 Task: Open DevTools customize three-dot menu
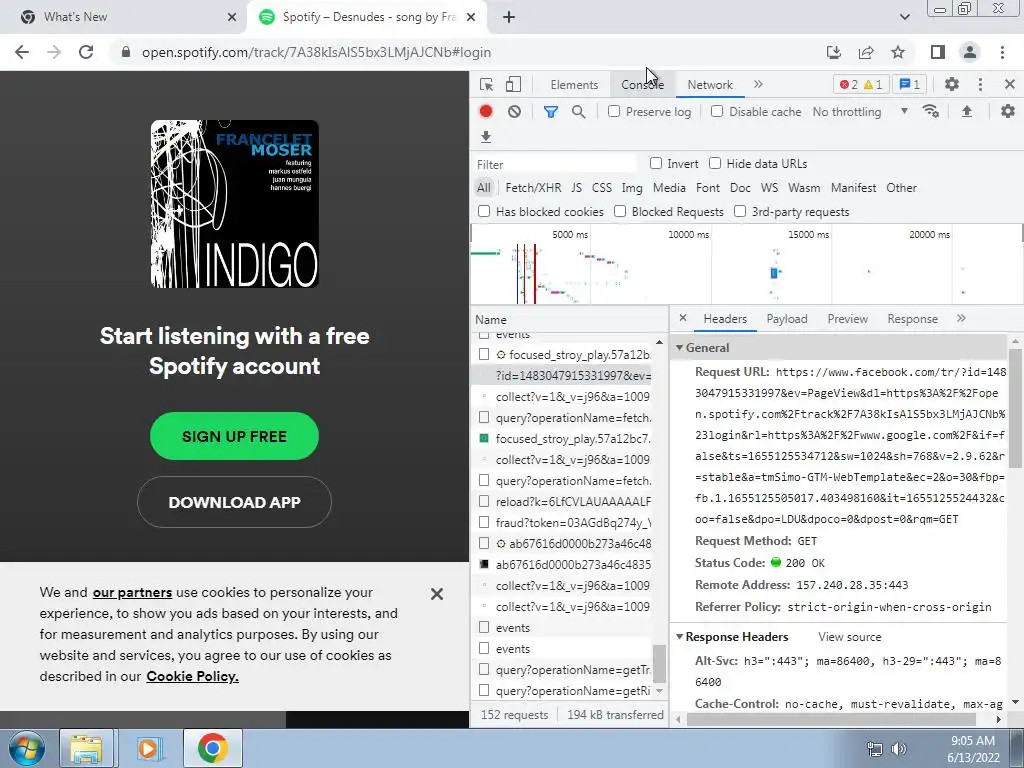click(x=980, y=84)
